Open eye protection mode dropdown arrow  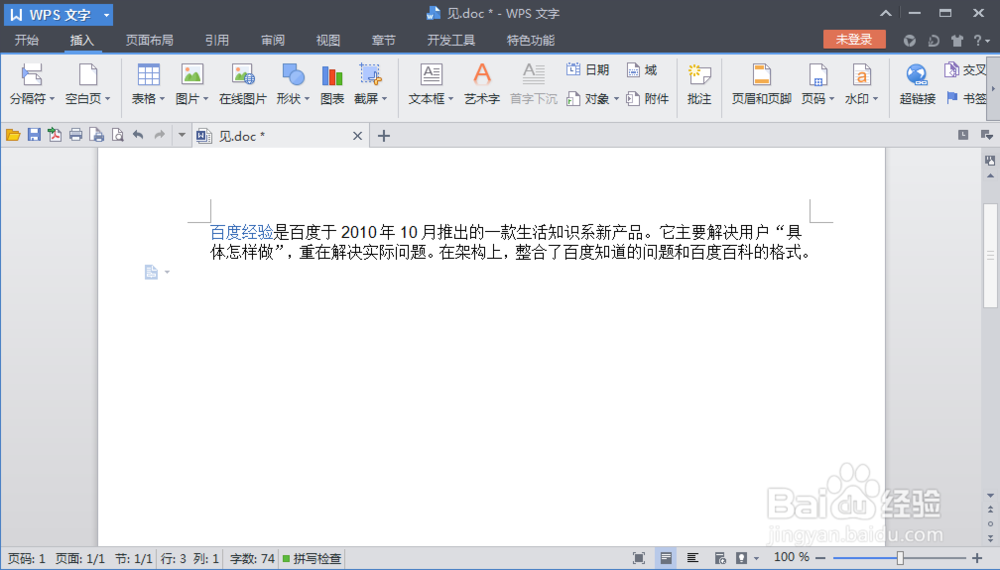pyautogui.click(x=756, y=559)
